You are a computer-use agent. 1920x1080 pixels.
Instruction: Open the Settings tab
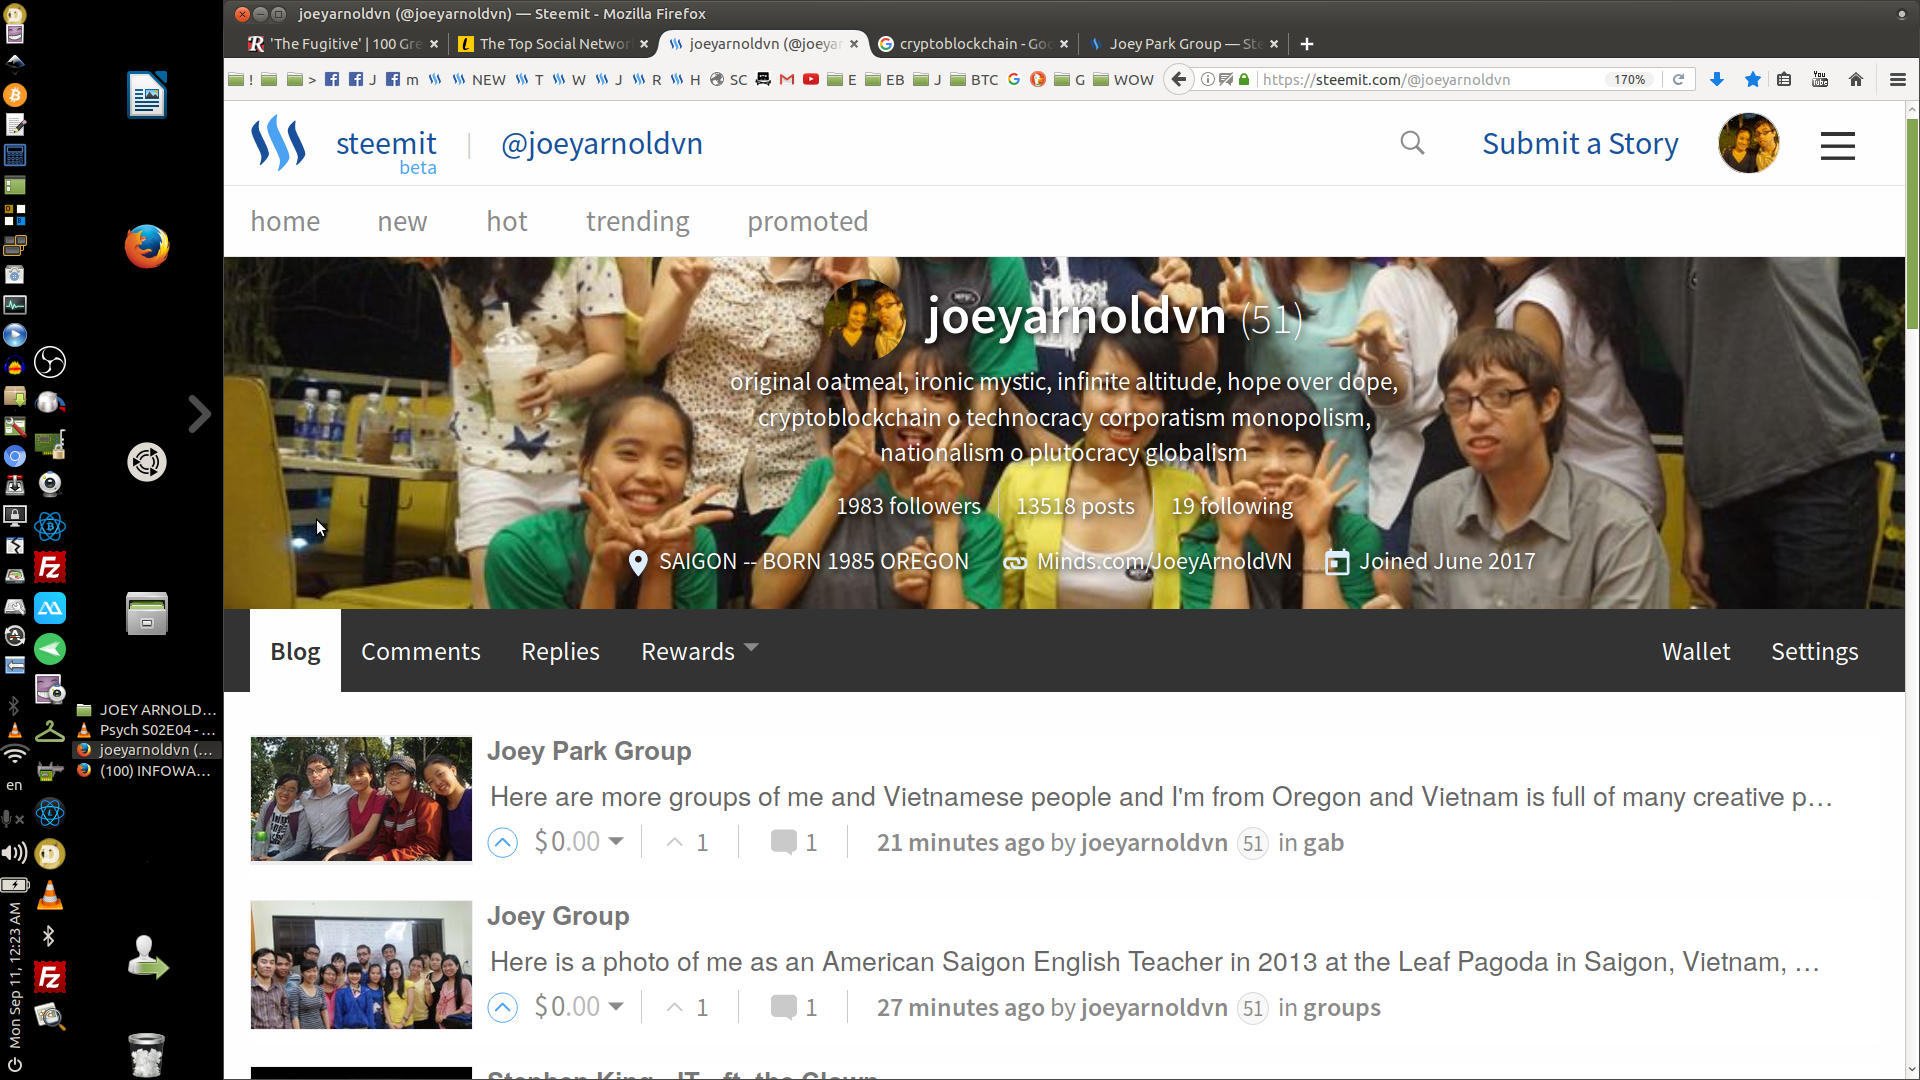pos(1814,651)
